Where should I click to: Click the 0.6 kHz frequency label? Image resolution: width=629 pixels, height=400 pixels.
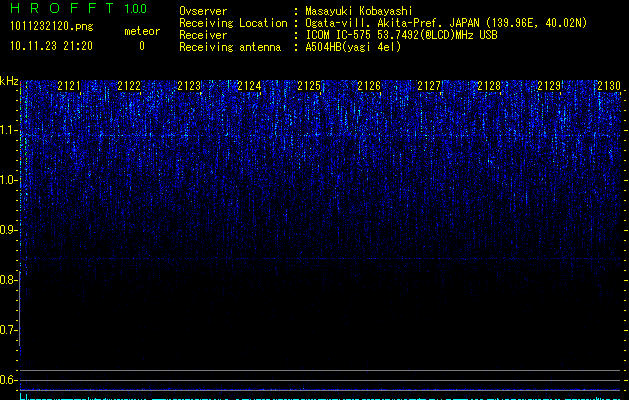click(x=8, y=380)
